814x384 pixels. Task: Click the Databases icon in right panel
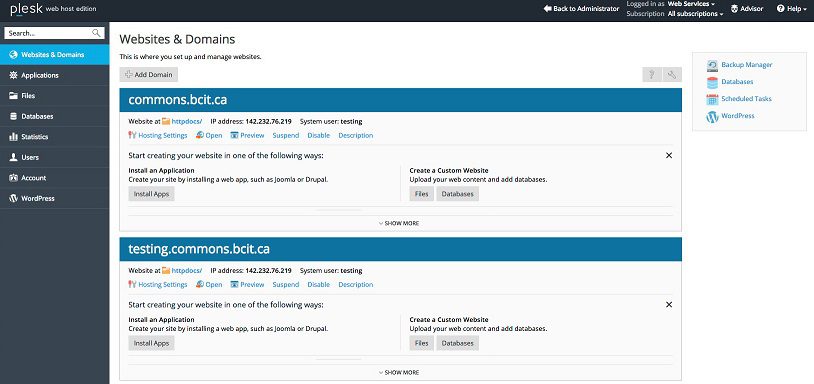pyautogui.click(x=712, y=83)
